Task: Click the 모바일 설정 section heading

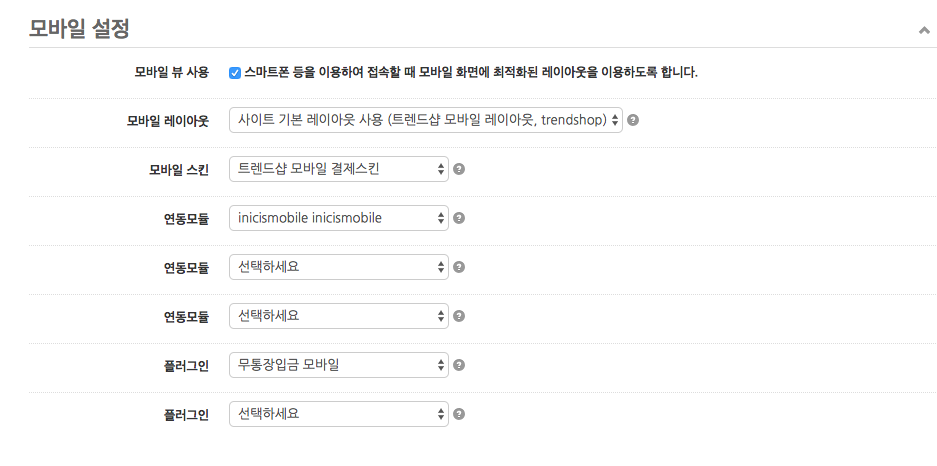Action: pyautogui.click(x=79, y=29)
